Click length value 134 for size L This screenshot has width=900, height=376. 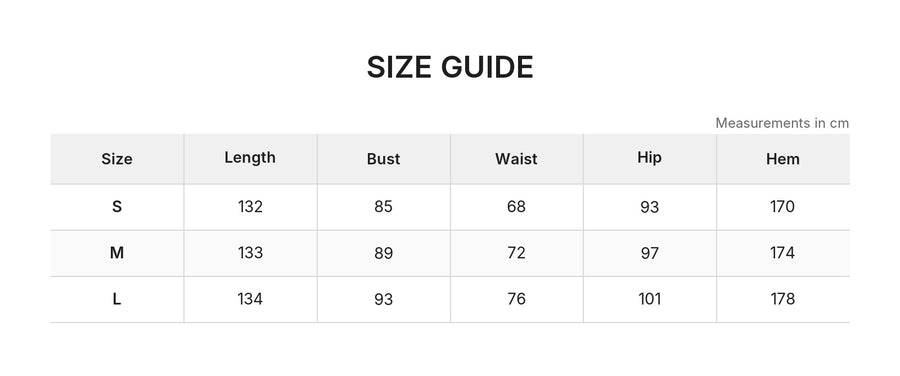250,299
